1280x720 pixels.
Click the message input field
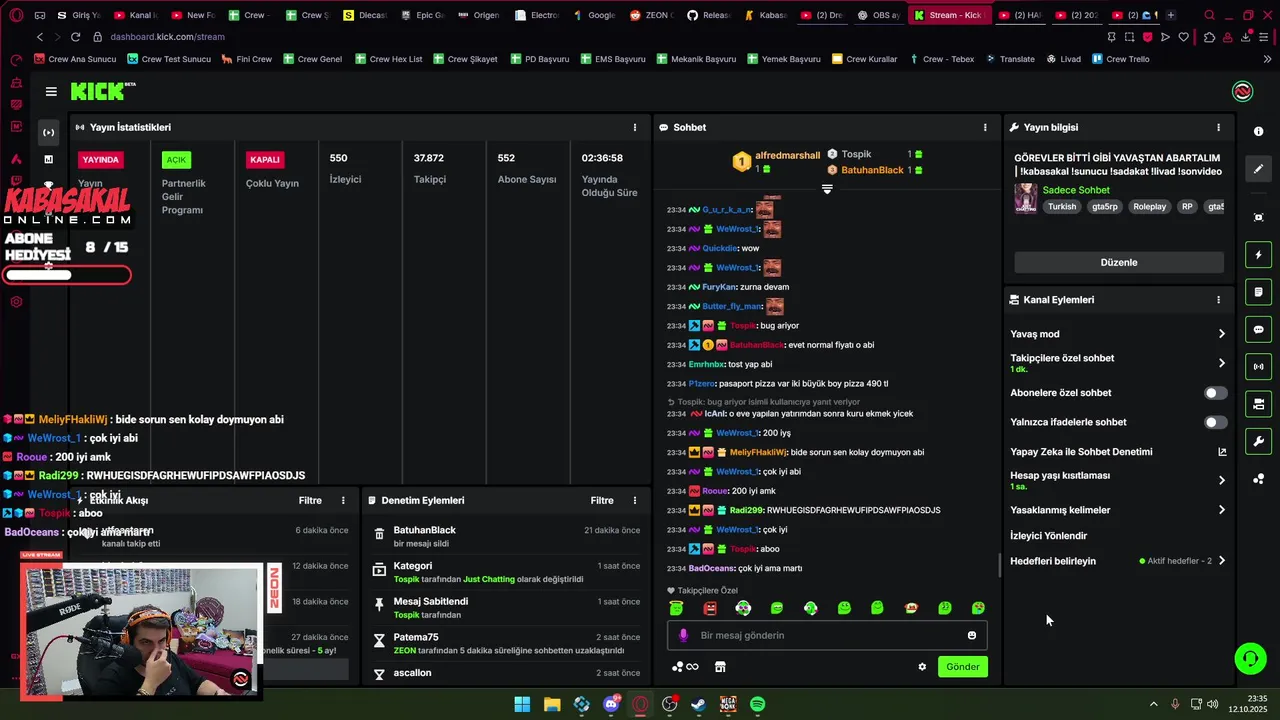tap(828, 635)
